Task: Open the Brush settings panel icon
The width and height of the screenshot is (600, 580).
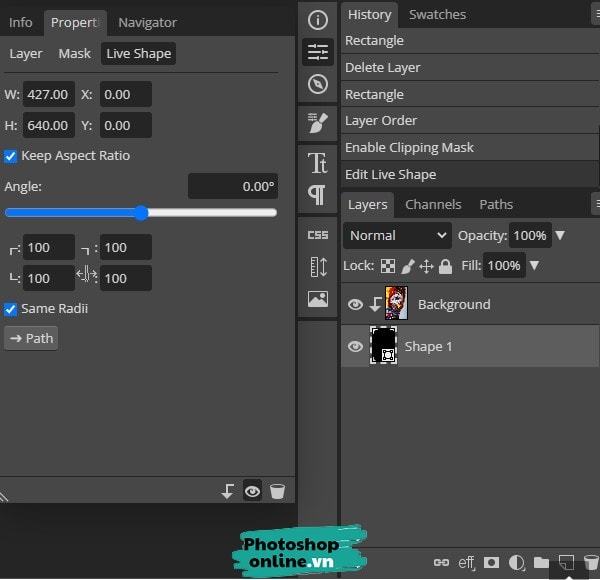Action: pos(317,123)
